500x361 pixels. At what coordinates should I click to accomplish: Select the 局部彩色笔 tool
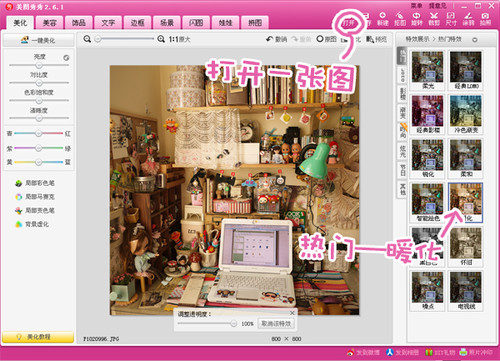[x=35, y=183]
